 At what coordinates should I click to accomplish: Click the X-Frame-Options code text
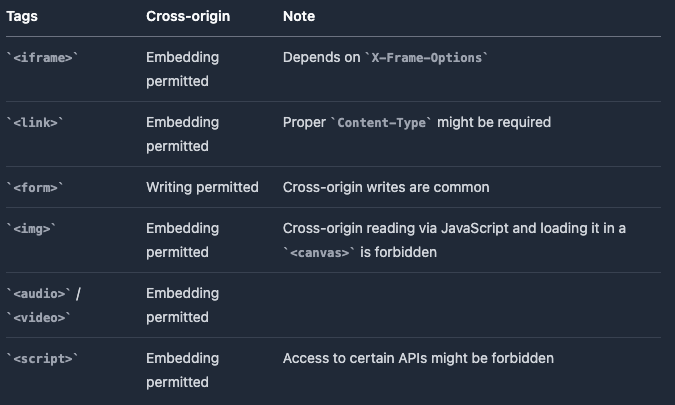click(428, 58)
